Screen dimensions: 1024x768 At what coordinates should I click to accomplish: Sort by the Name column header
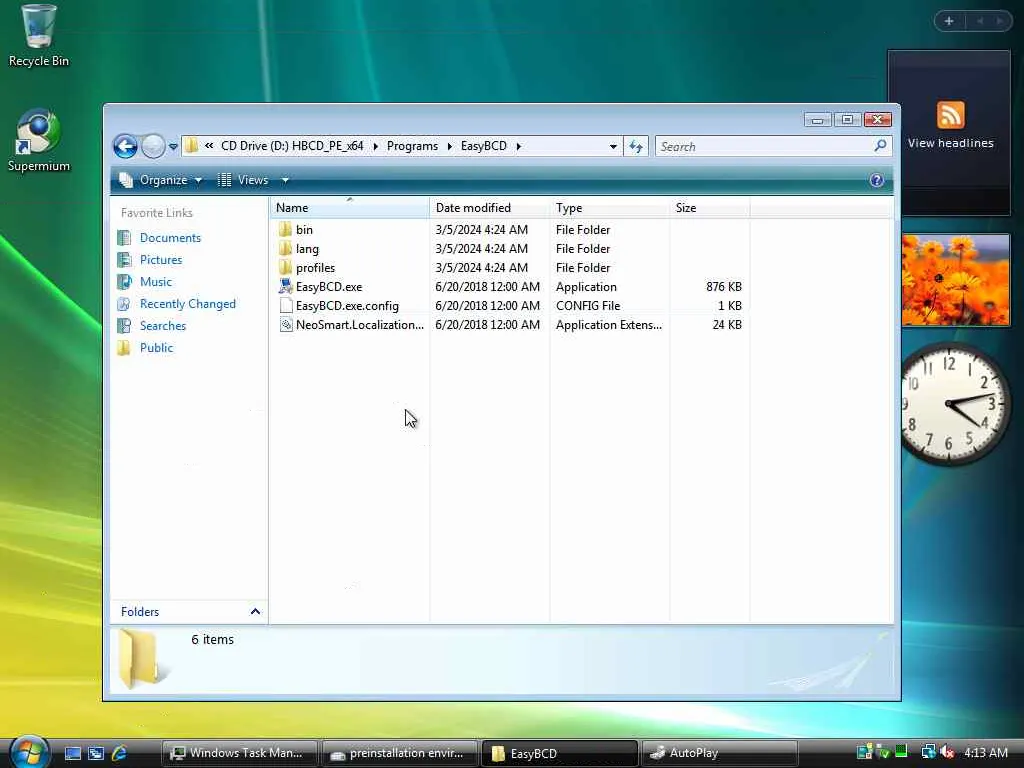[x=349, y=208]
